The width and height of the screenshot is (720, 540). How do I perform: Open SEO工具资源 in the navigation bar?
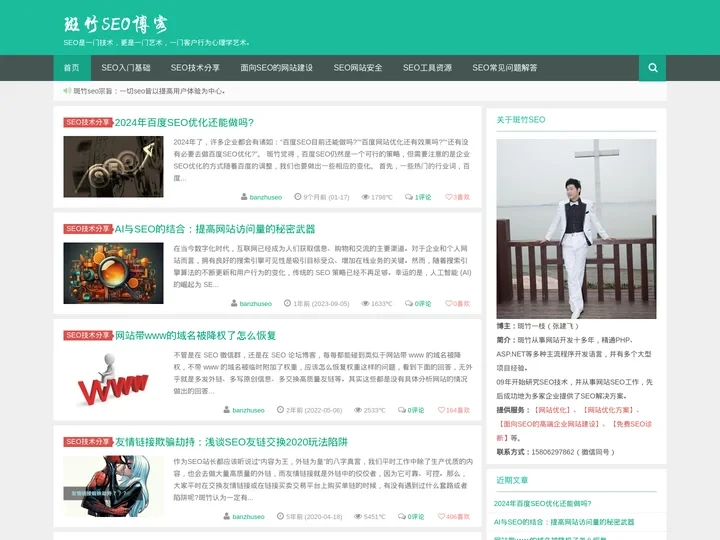(x=427, y=68)
